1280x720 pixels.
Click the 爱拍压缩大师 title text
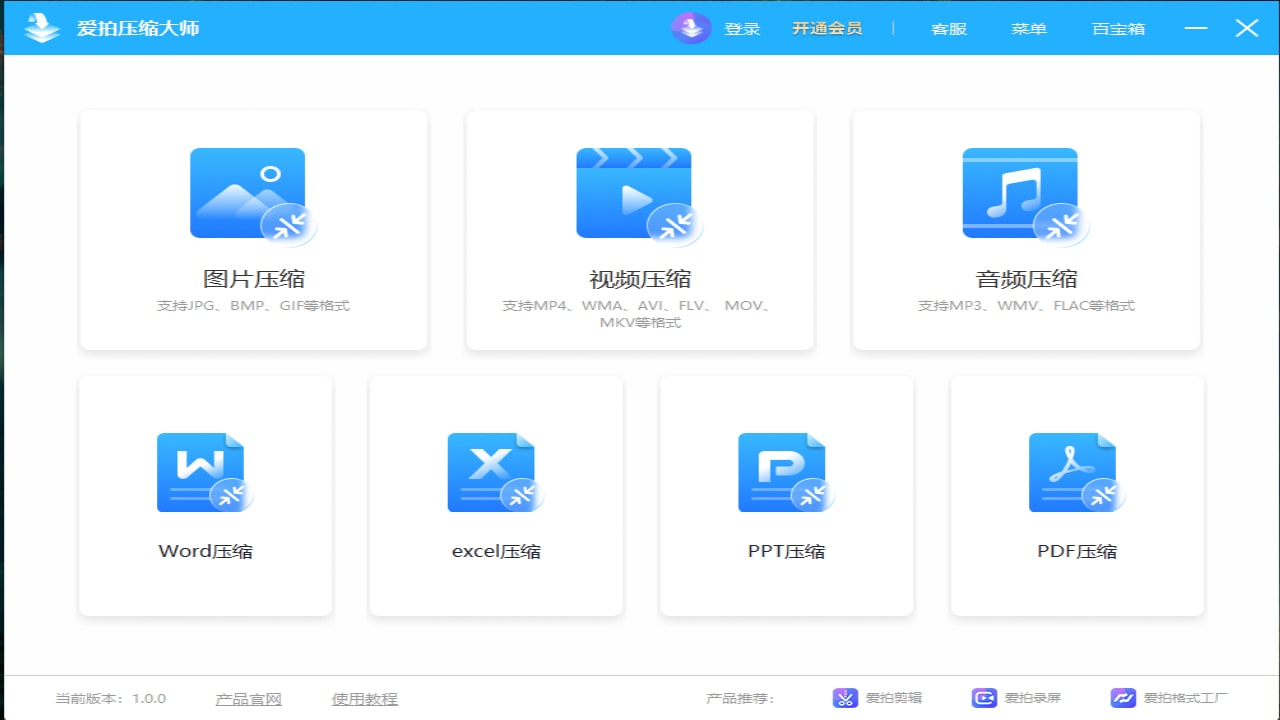[x=138, y=28]
